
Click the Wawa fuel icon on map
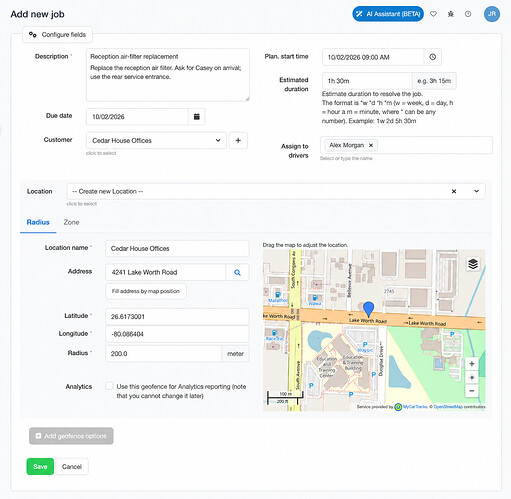click(314, 298)
